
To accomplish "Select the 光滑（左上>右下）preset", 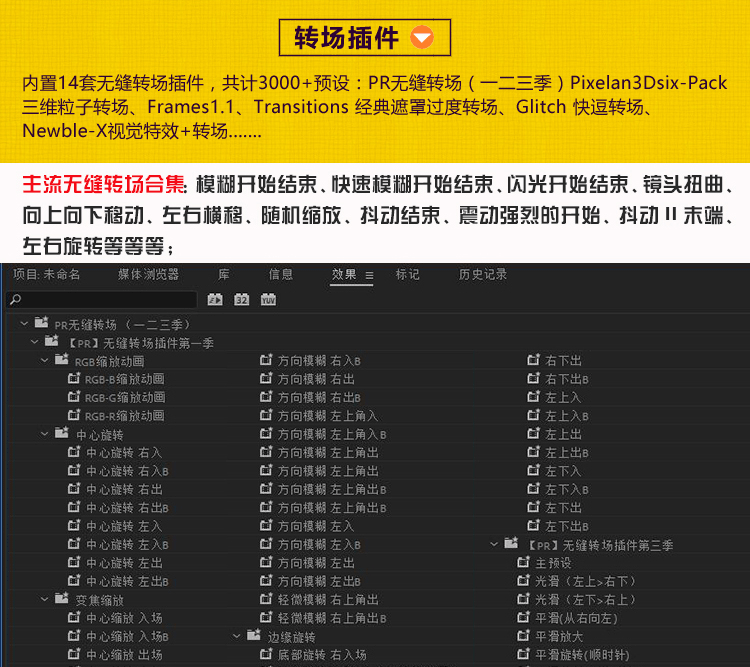I will [585, 581].
